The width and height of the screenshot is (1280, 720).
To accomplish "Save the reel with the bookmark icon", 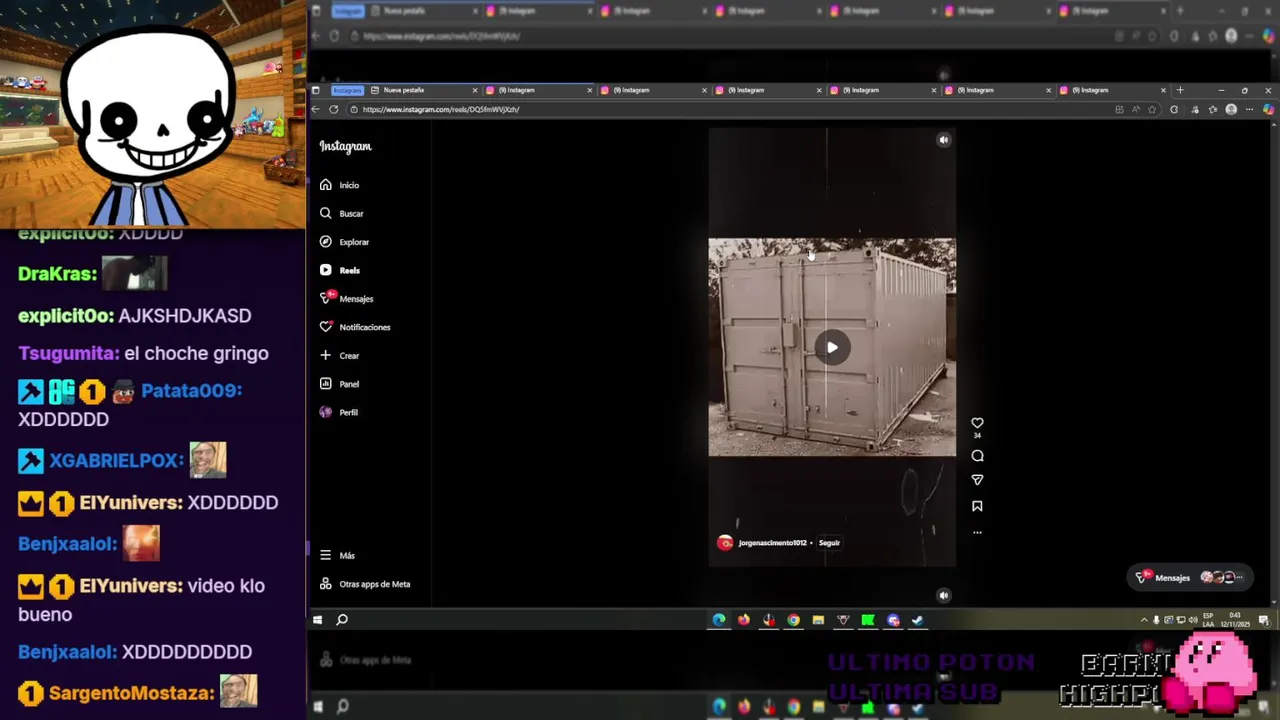I will pyautogui.click(x=977, y=506).
